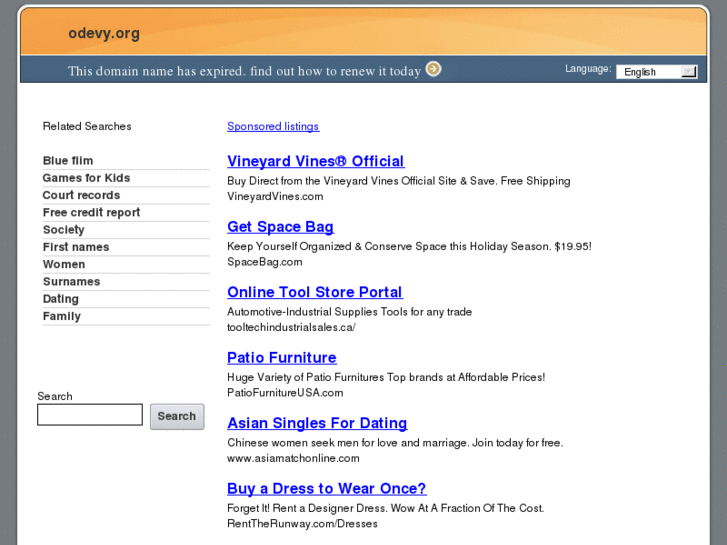Screen dimensions: 727x545
Task: Select the Family related search
Action: coord(62,316)
